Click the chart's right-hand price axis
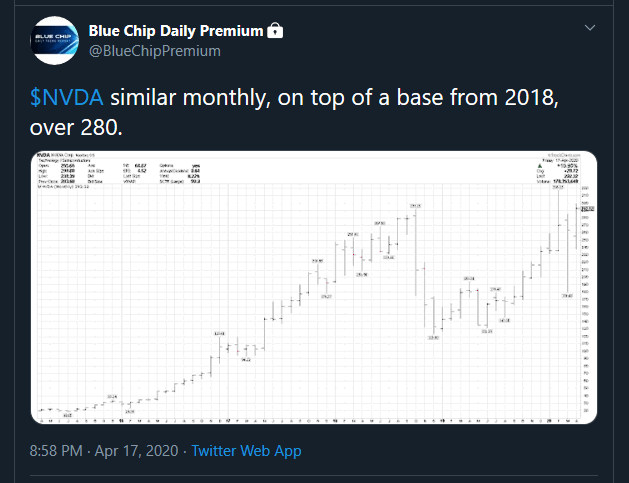This screenshot has width=629, height=483. click(586, 299)
